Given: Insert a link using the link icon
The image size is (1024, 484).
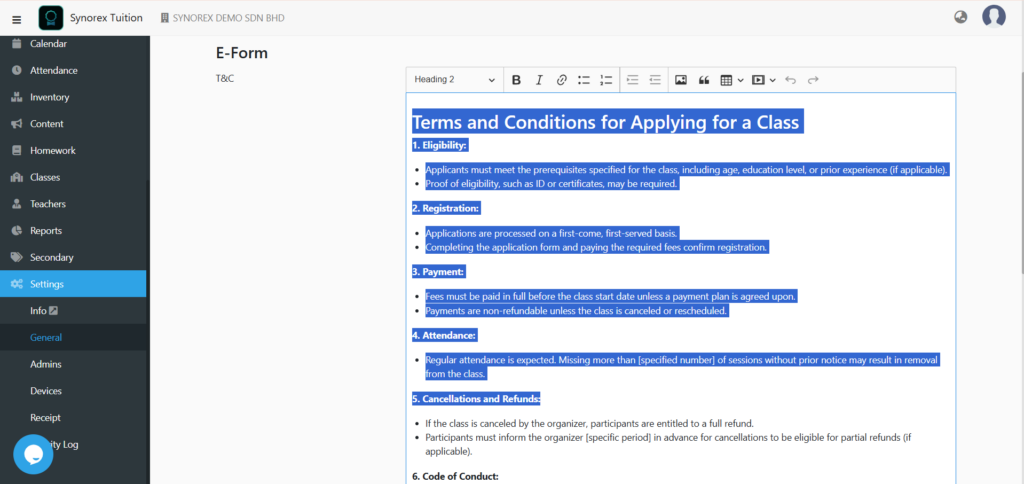Looking at the screenshot, I should (561, 80).
